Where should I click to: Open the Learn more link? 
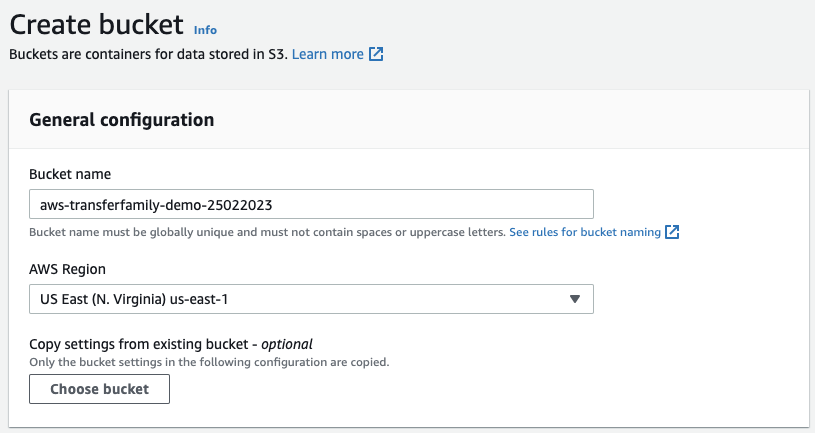click(x=327, y=54)
